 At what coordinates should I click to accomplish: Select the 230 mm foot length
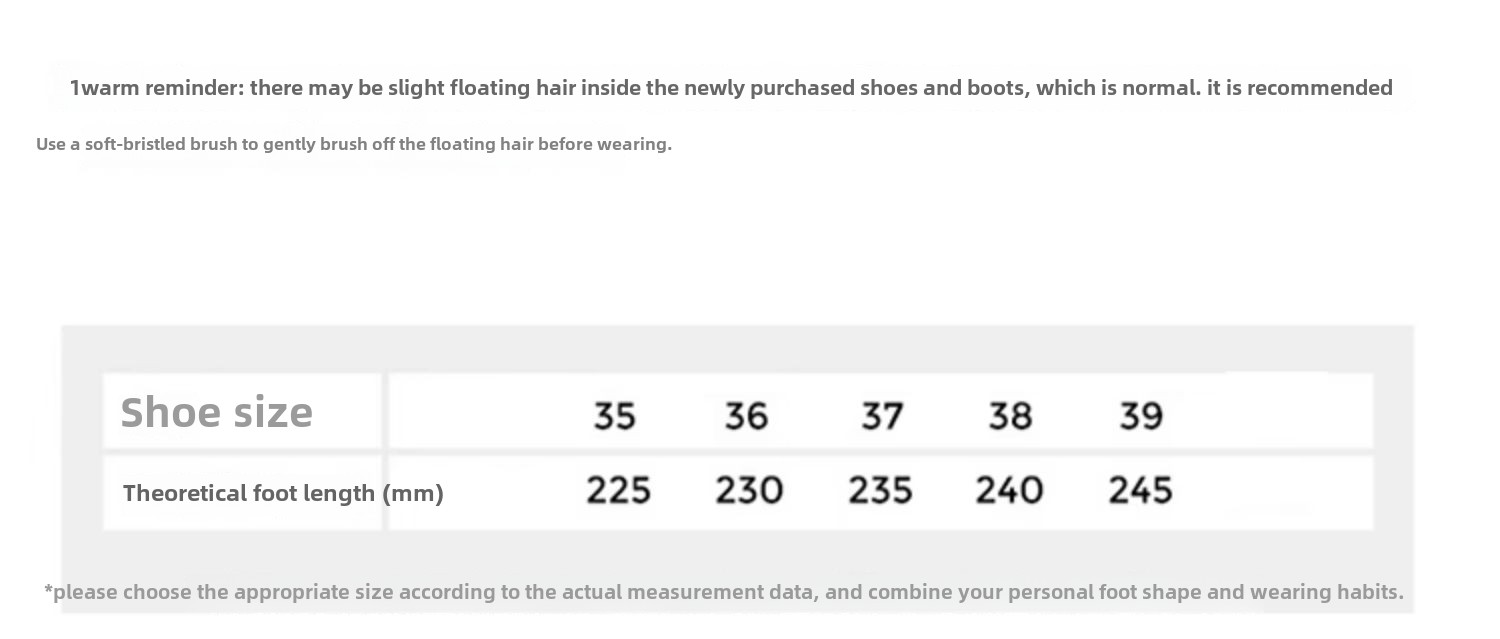749,490
